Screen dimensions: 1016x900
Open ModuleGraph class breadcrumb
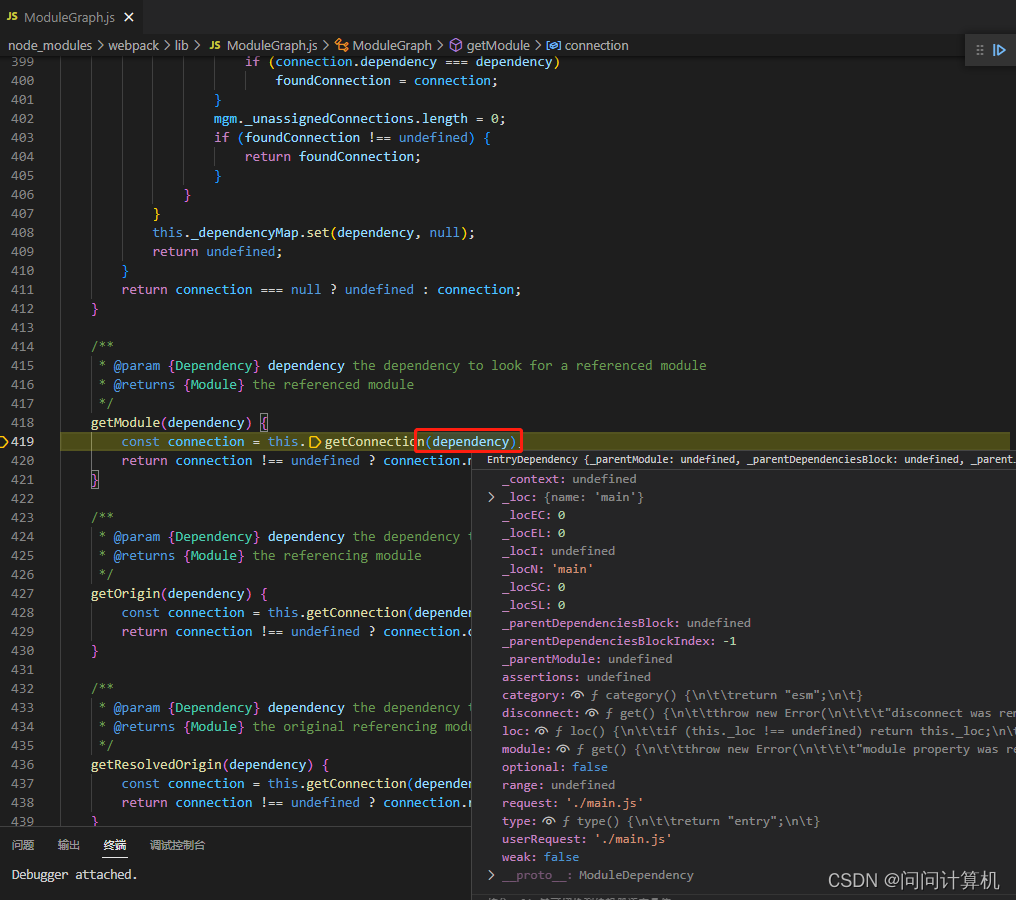pyautogui.click(x=392, y=45)
